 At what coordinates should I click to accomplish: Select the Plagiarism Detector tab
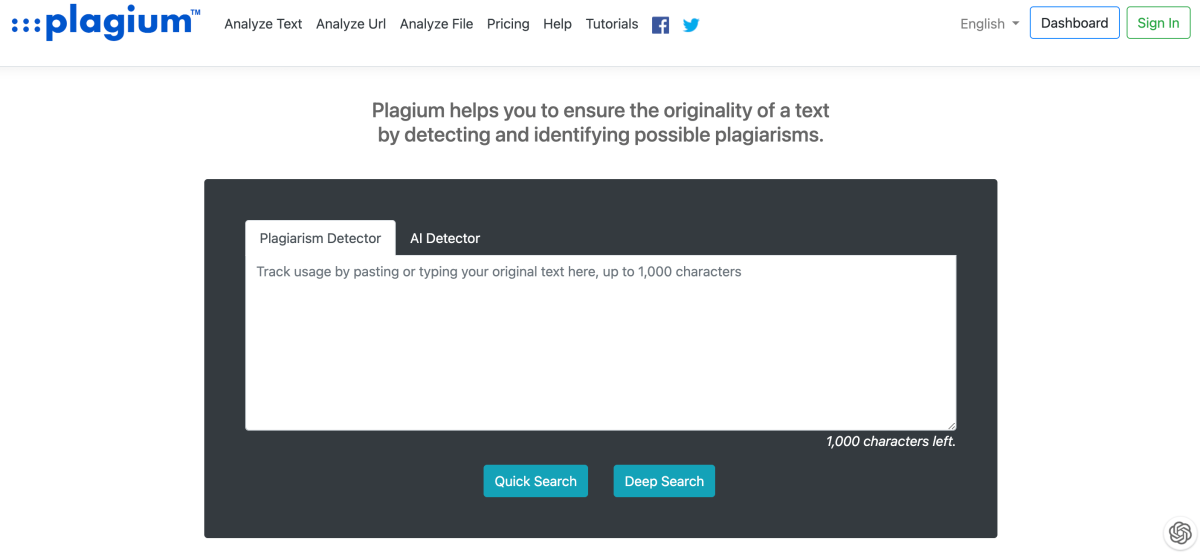pyautogui.click(x=320, y=238)
